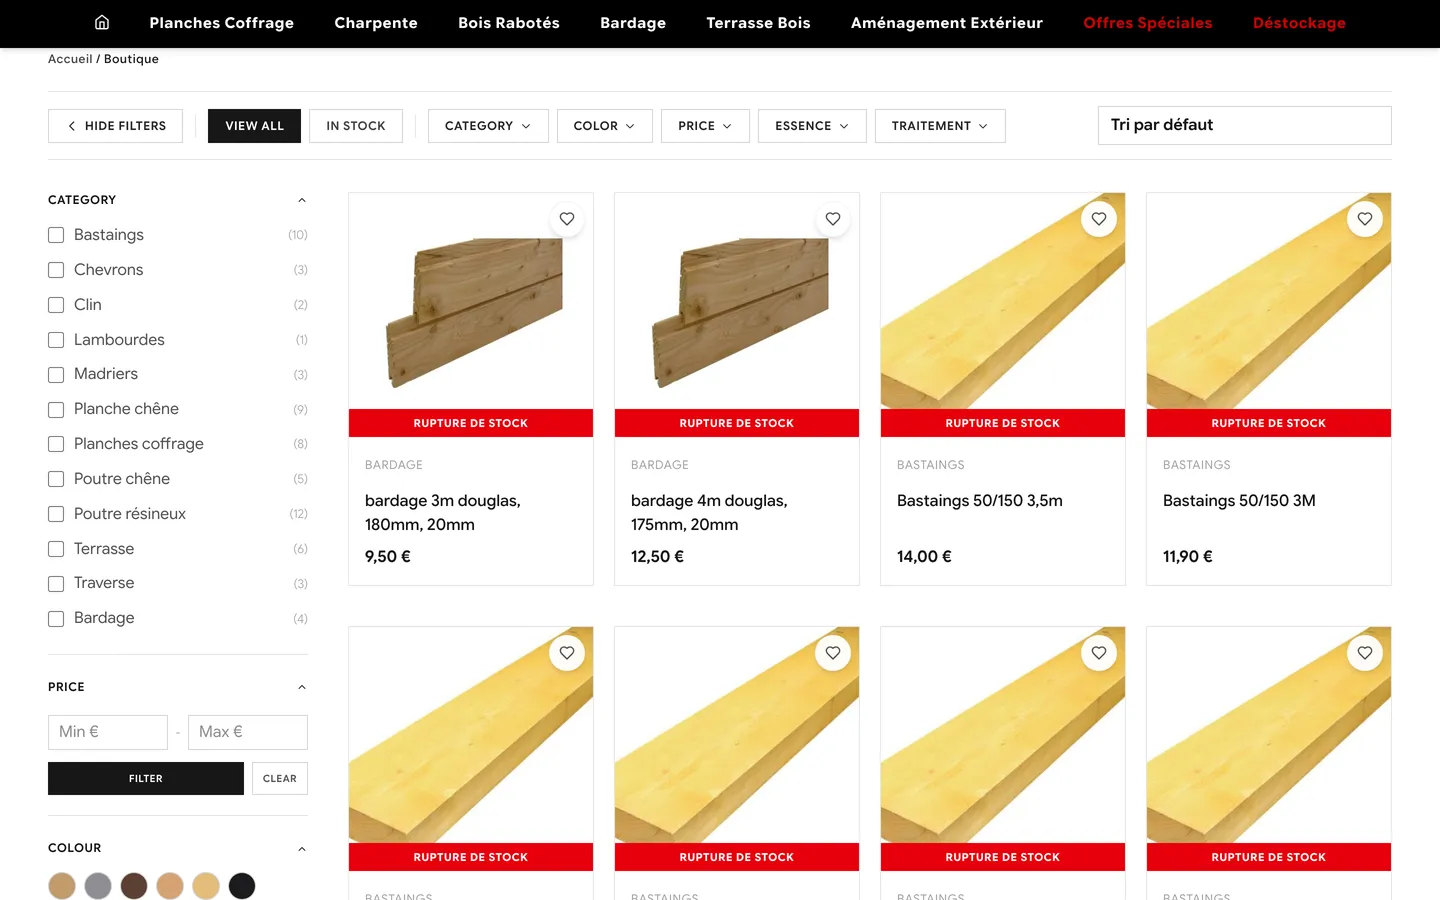Open the TRAITEMENT dropdown
The image size is (1440, 900).
[x=940, y=126]
